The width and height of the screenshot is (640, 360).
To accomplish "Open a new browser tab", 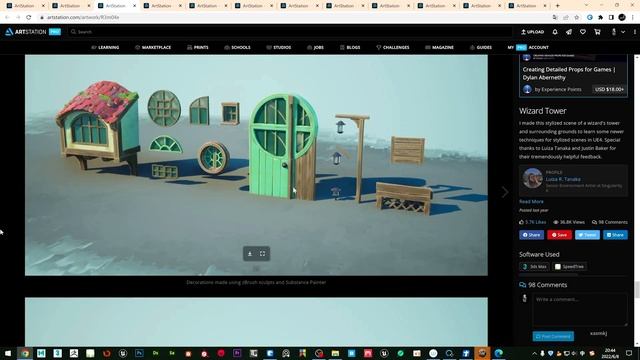I will 558,6.
